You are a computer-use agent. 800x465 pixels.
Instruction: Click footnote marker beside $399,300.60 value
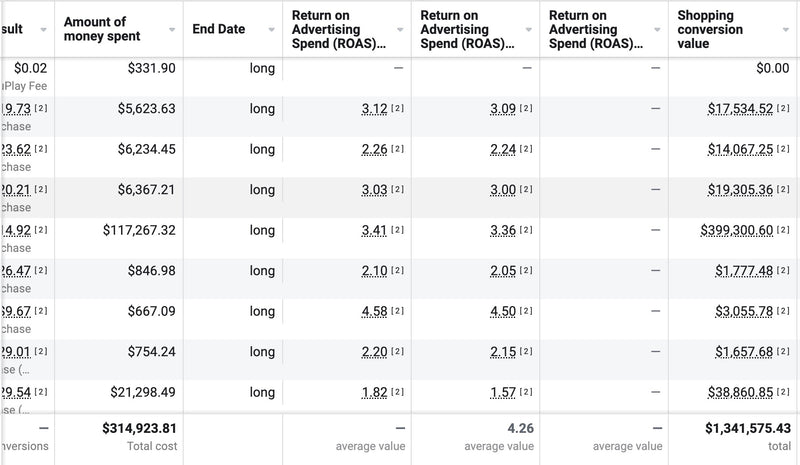coord(783,231)
